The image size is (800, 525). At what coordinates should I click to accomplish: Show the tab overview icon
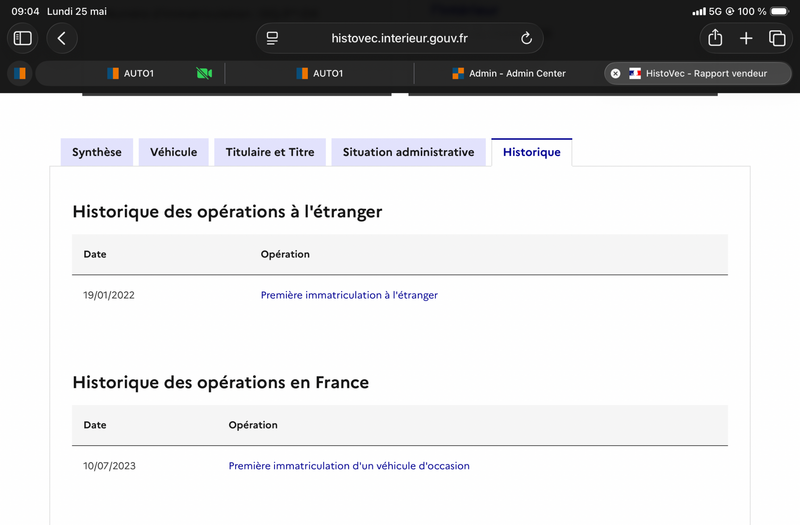777,38
